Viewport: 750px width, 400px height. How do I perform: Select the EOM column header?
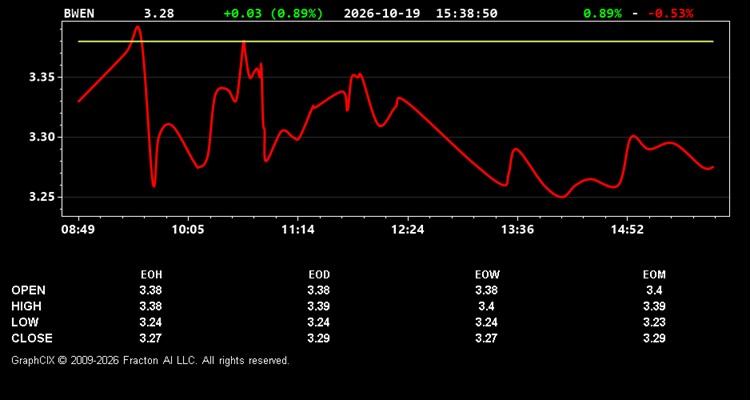pos(654,275)
